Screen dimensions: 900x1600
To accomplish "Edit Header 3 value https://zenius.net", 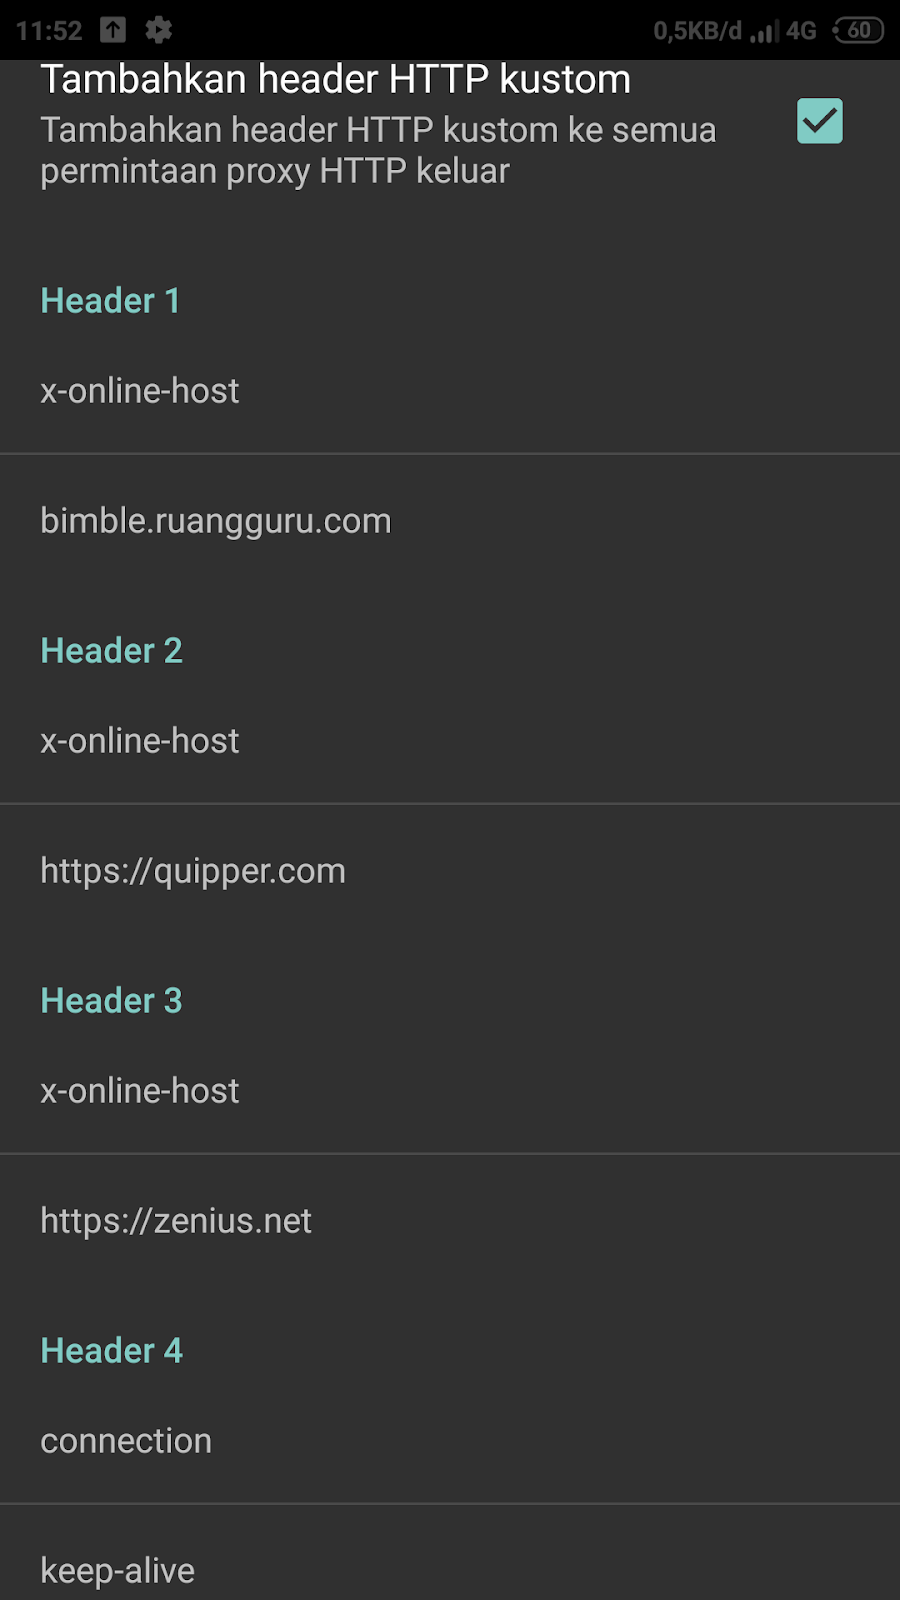I will (x=450, y=1221).
